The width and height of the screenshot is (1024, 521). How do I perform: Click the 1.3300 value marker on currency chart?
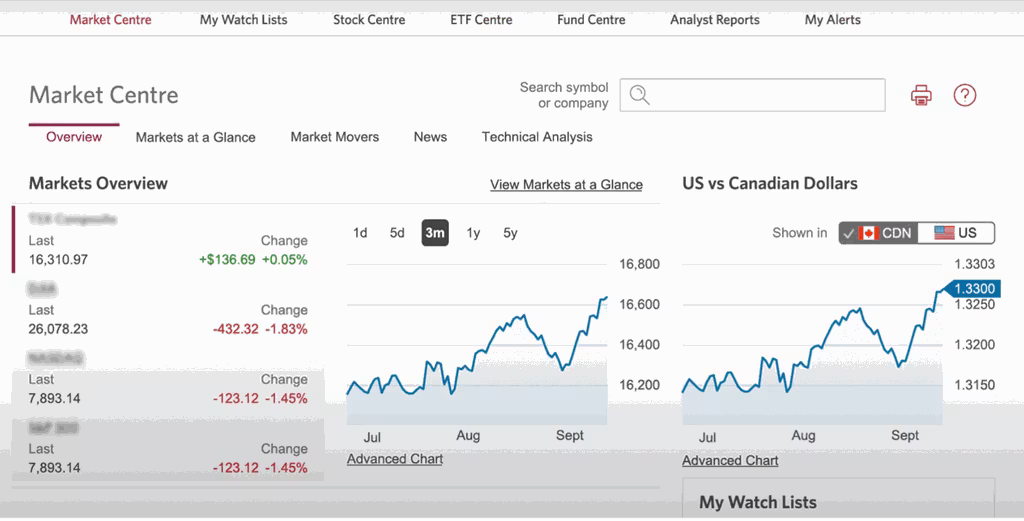973,288
